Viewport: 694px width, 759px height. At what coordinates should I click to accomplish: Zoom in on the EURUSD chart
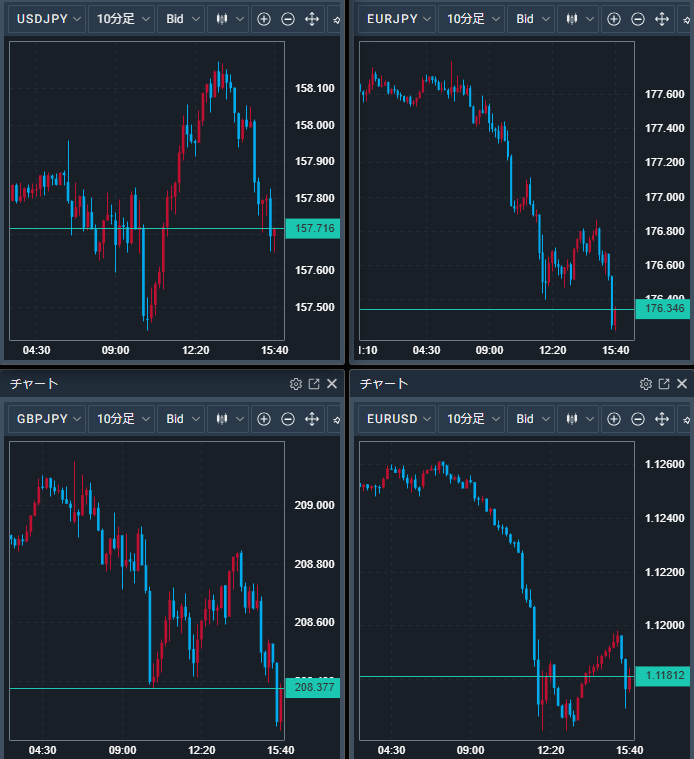(614, 419)
